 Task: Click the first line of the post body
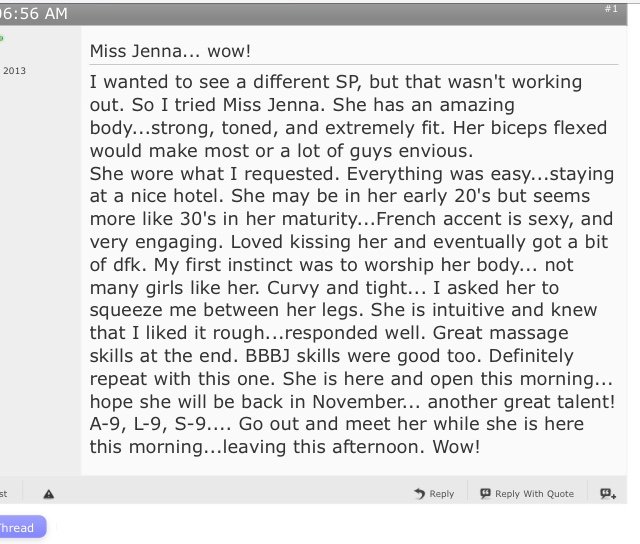point(336,82)
